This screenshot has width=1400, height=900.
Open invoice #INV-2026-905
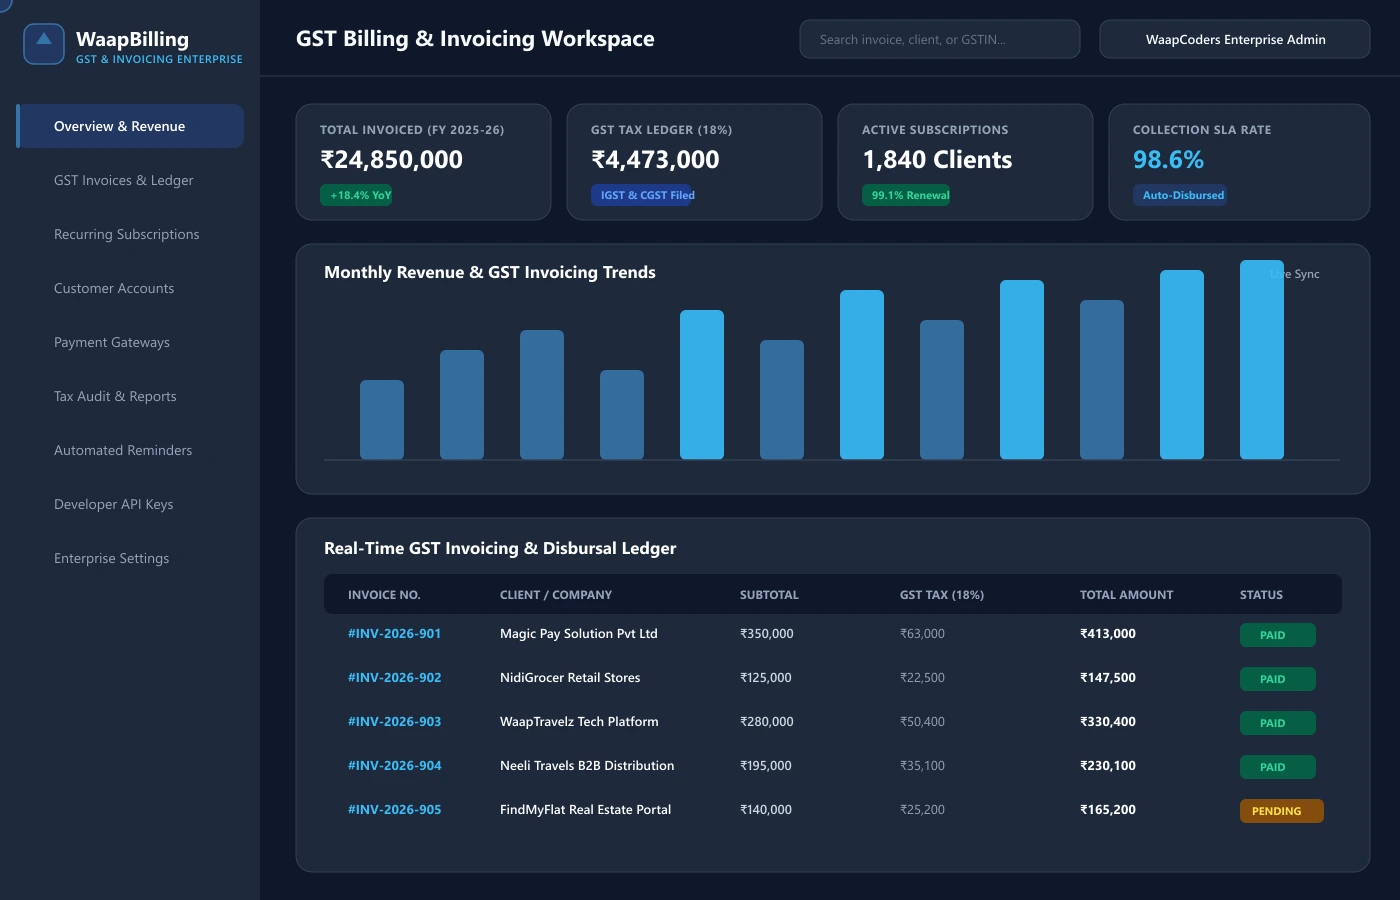pos(394,809)
